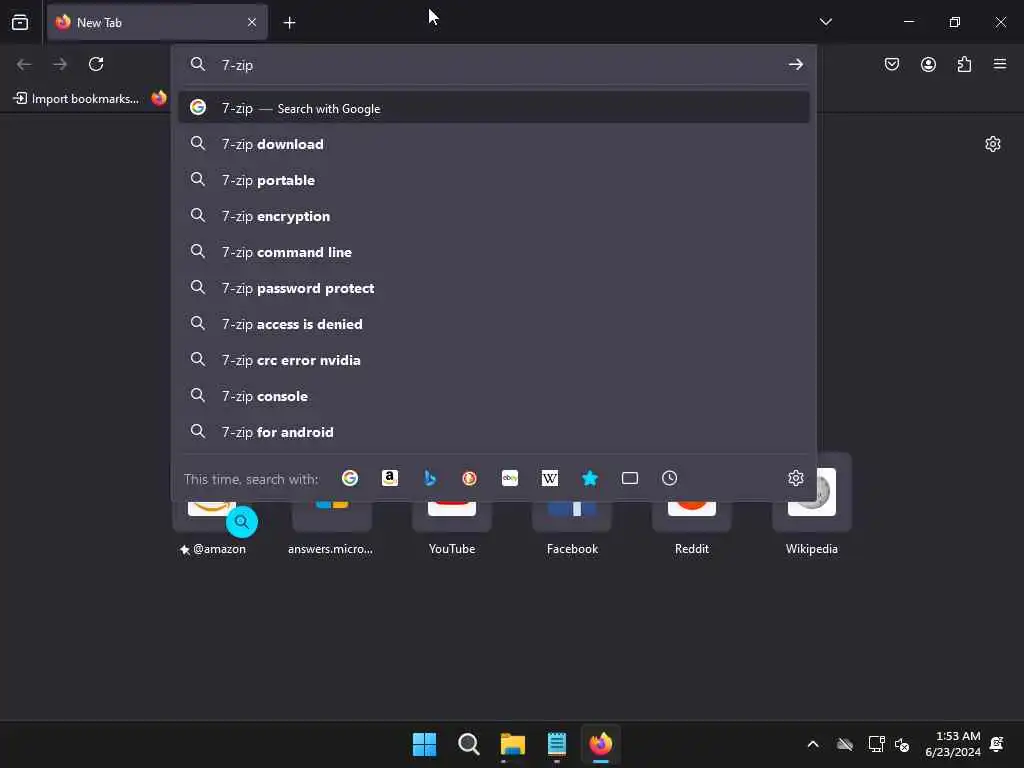Search this time with Wikipedia icon
The image size is (1024, 768).
pos(550,478)
